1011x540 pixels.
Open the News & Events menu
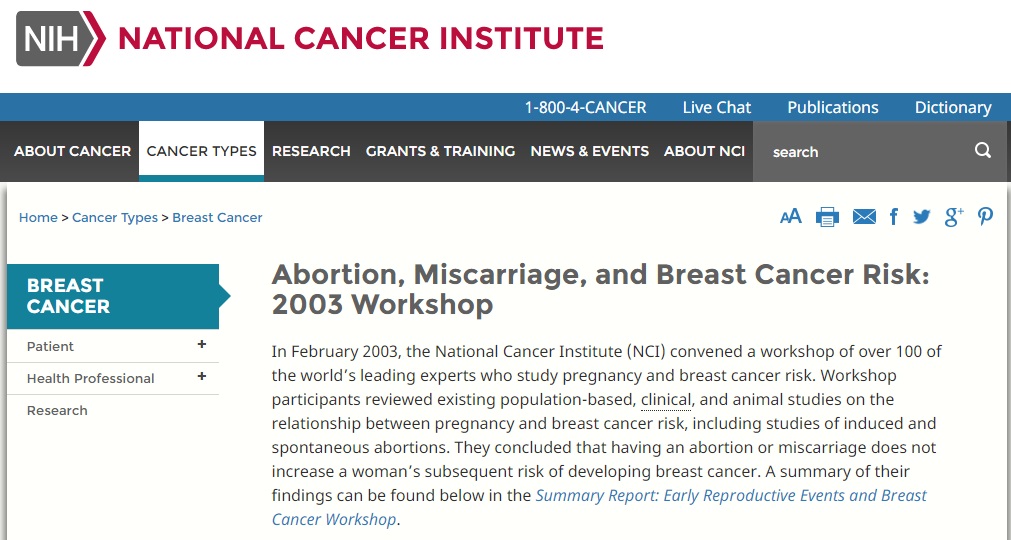[x=589, y=151]
